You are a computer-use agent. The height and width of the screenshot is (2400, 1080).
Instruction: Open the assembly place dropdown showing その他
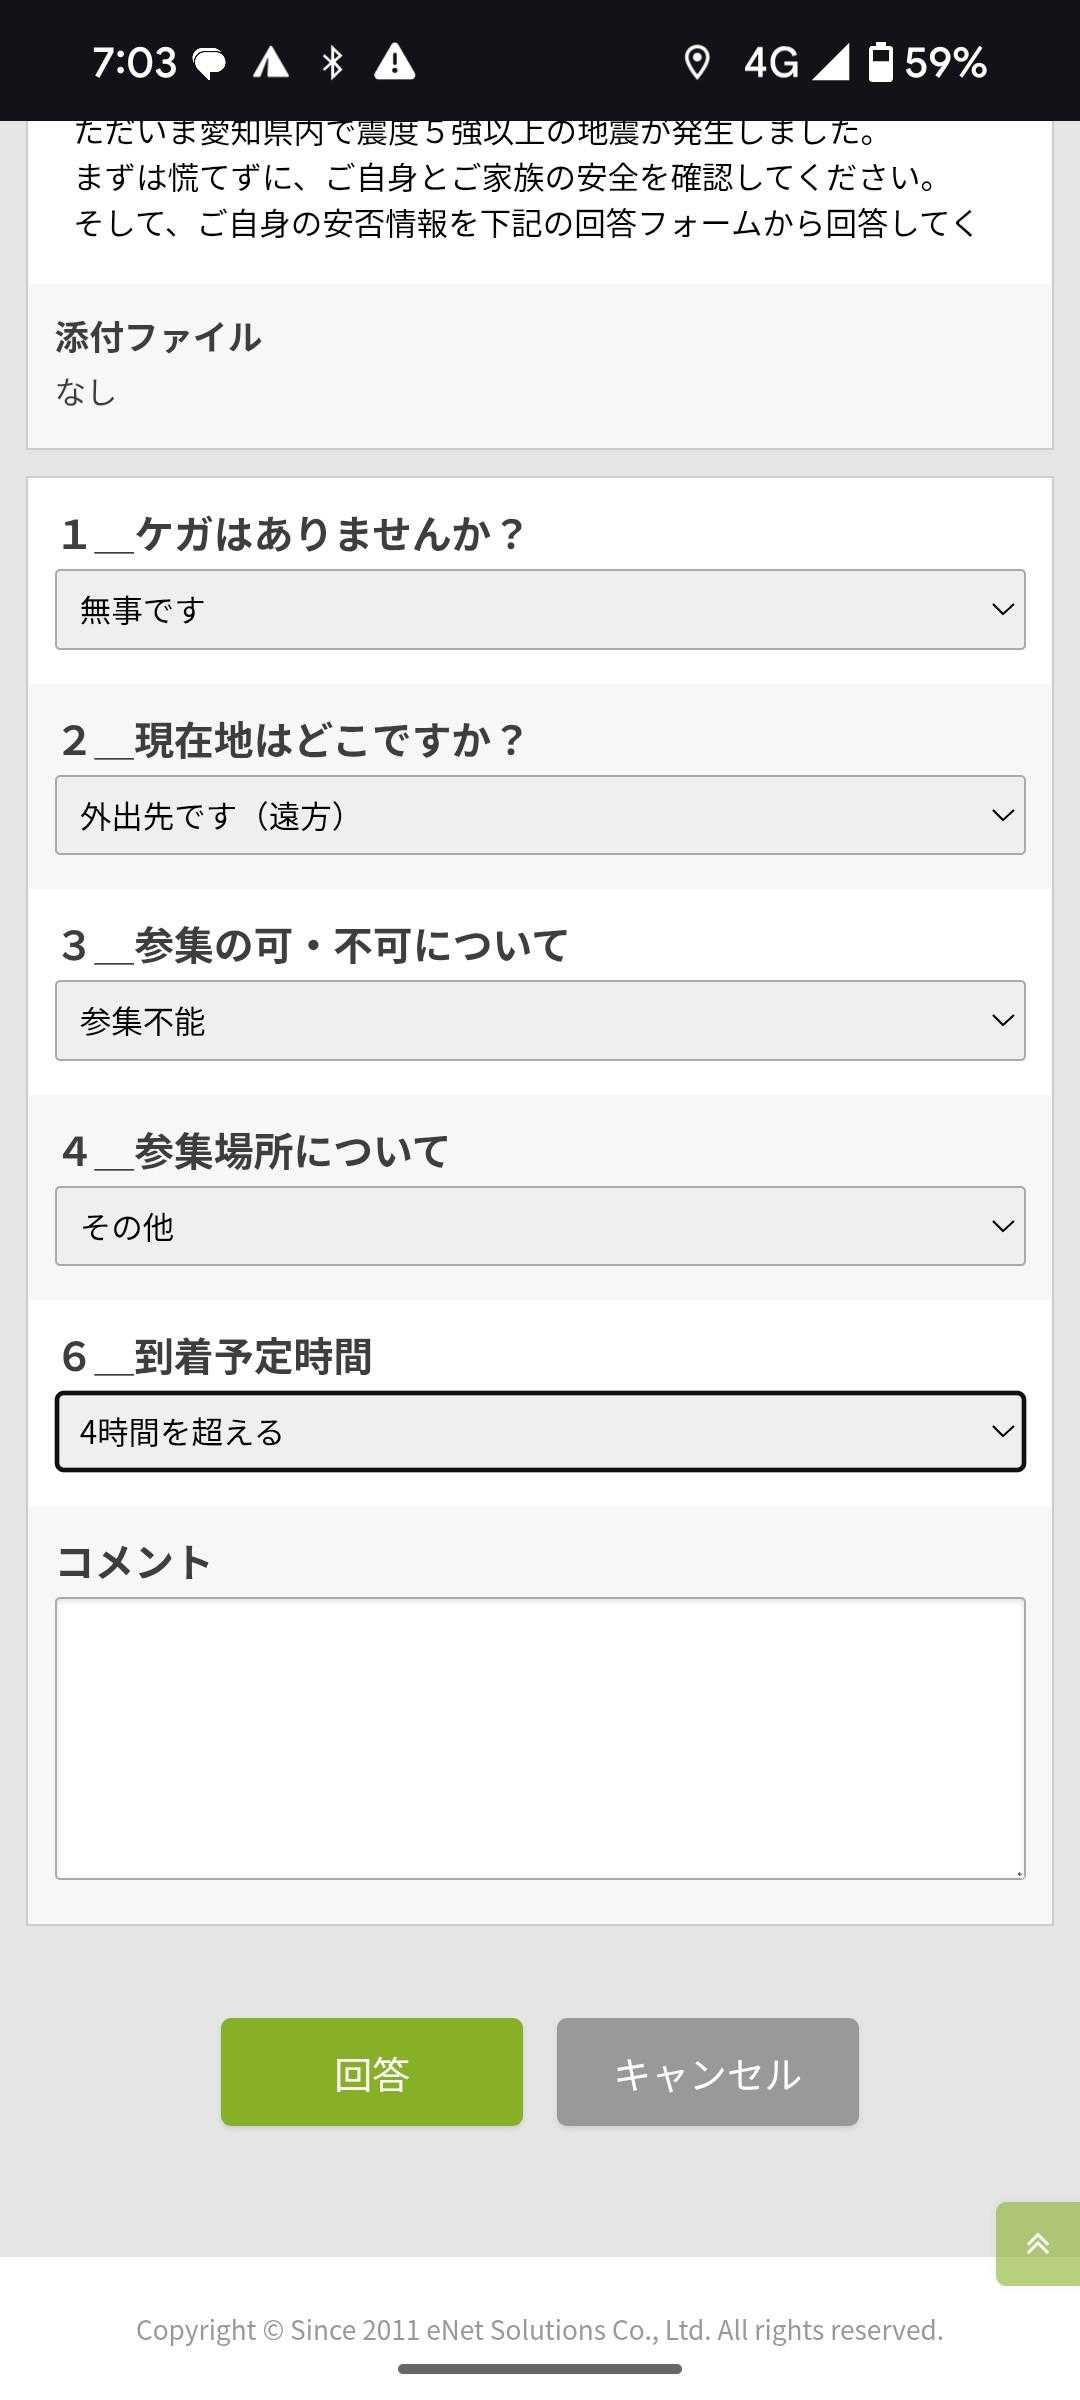(540, 1226)
